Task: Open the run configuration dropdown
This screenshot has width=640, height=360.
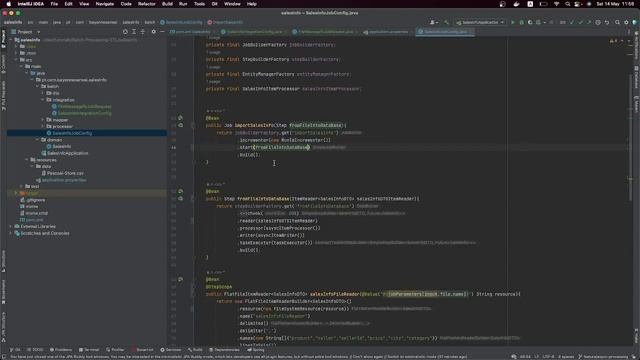Action: (x=480, y=22)
